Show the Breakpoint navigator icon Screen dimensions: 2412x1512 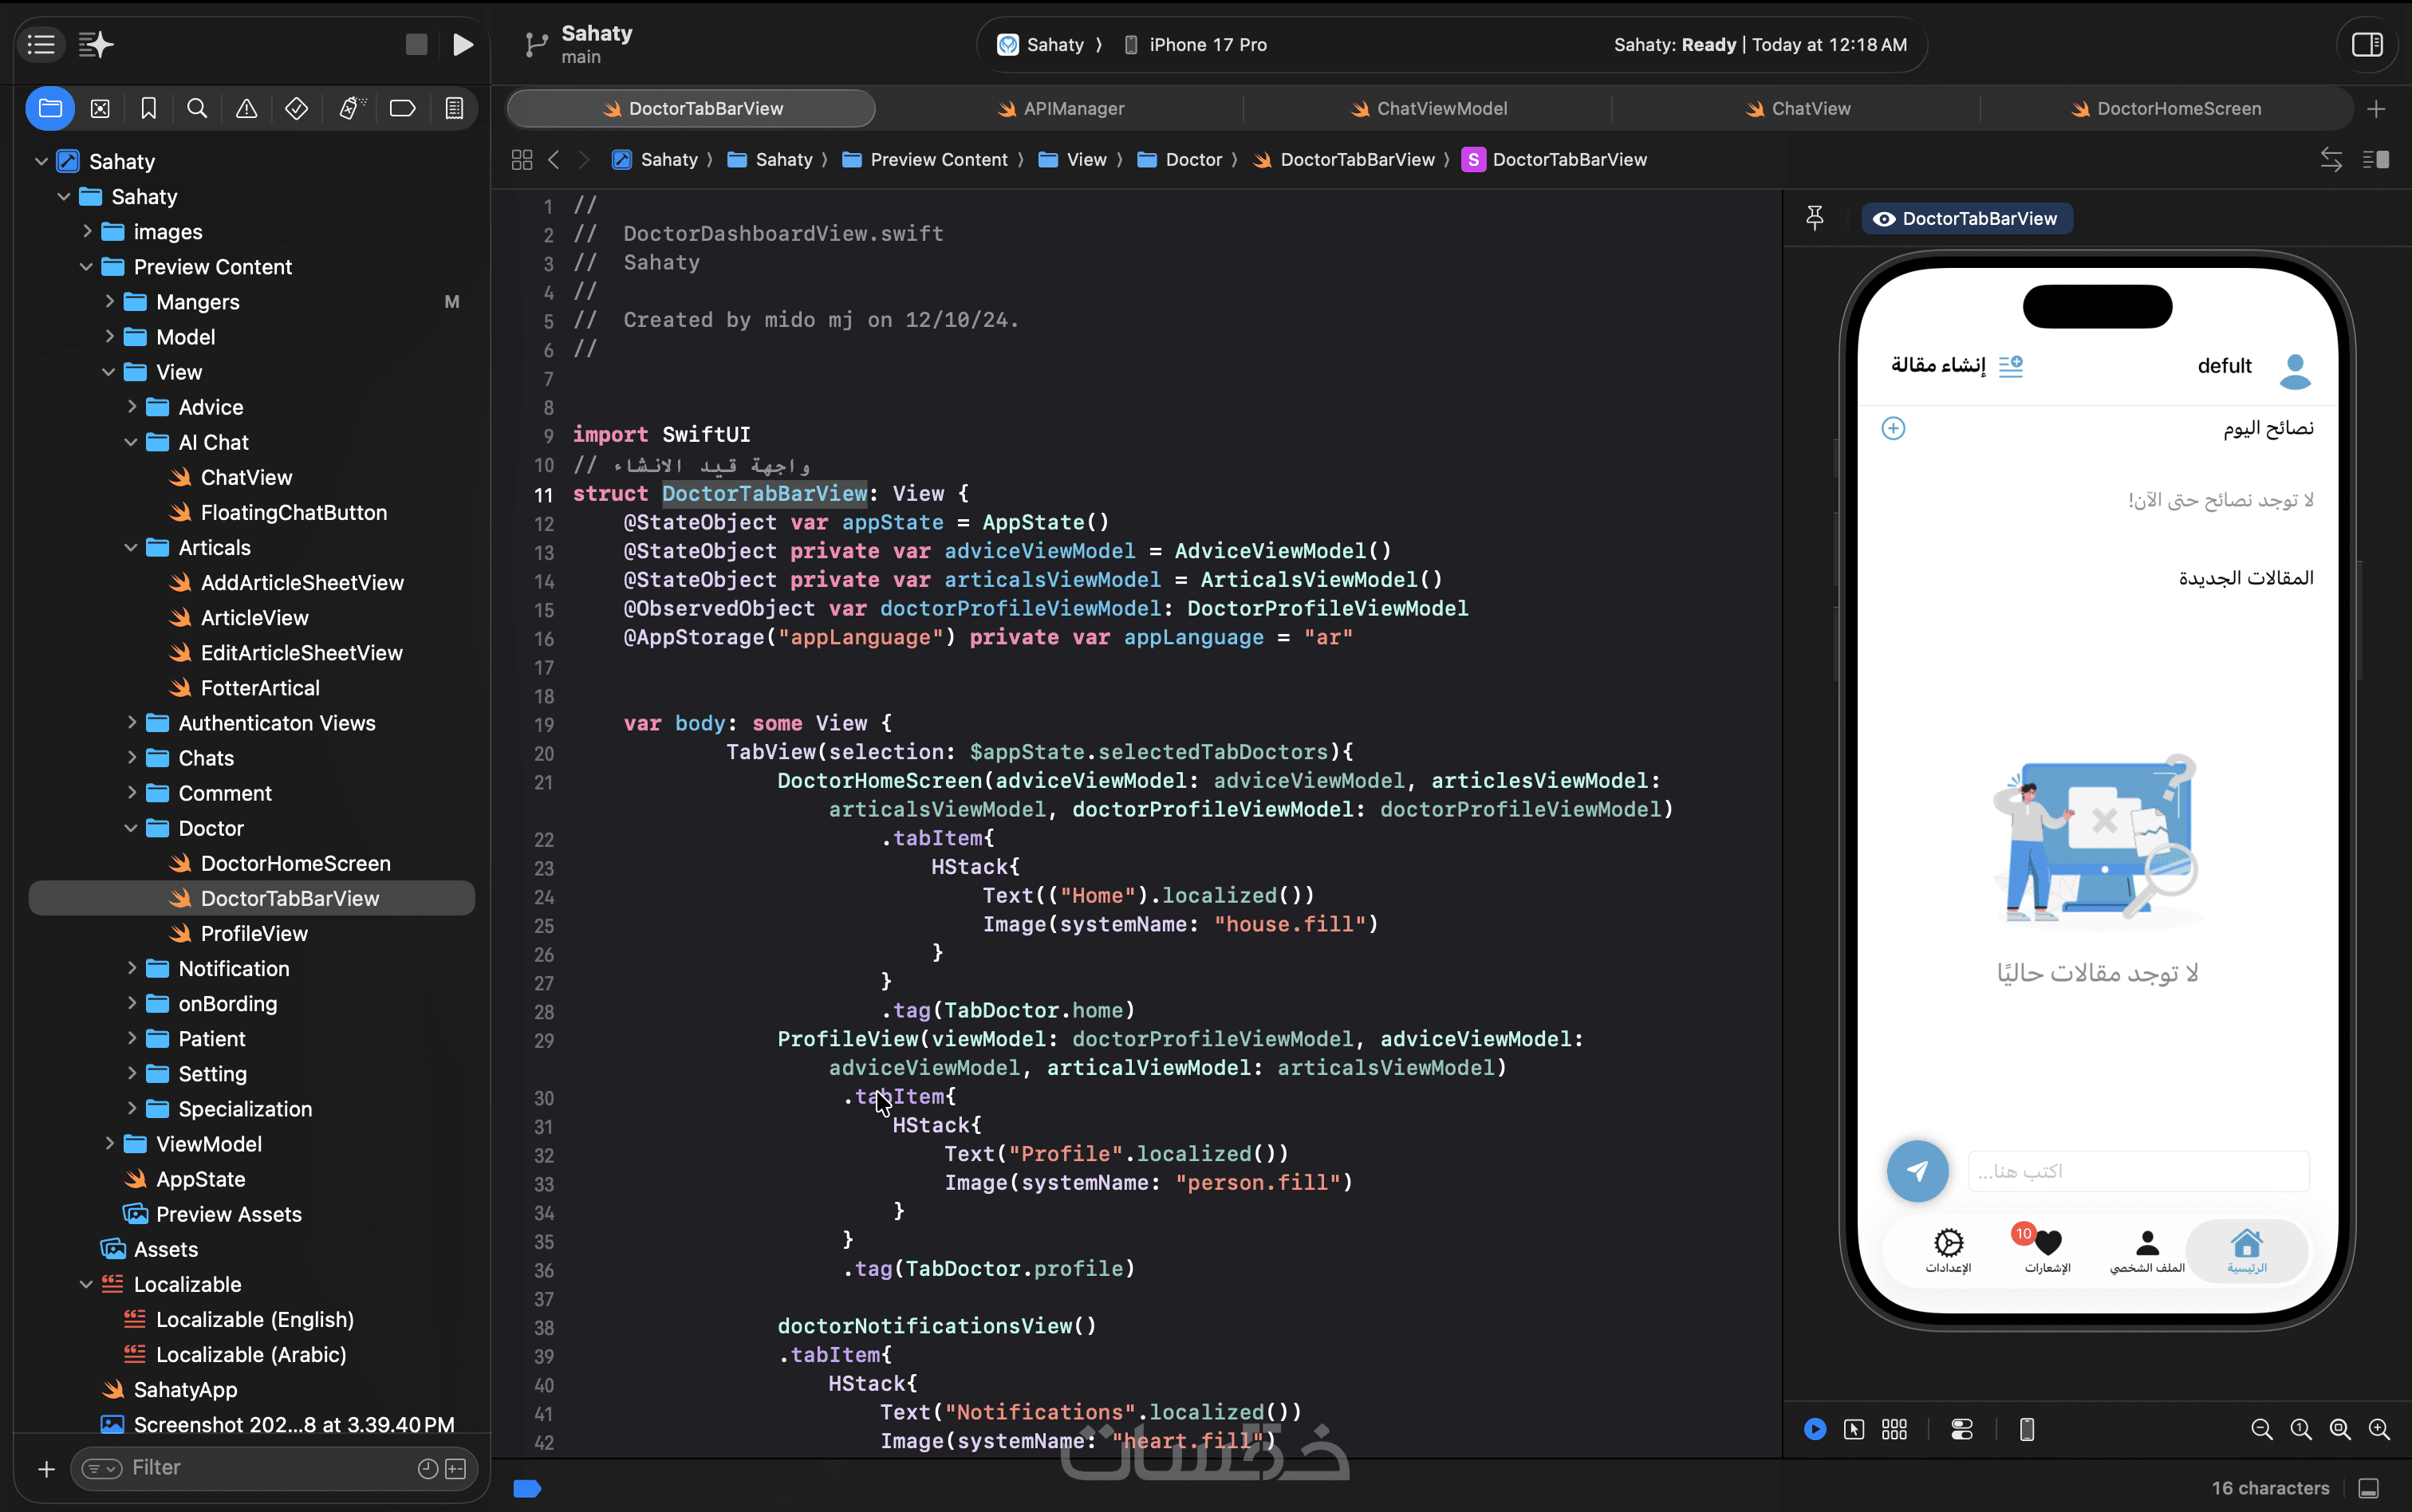(402, 108)
